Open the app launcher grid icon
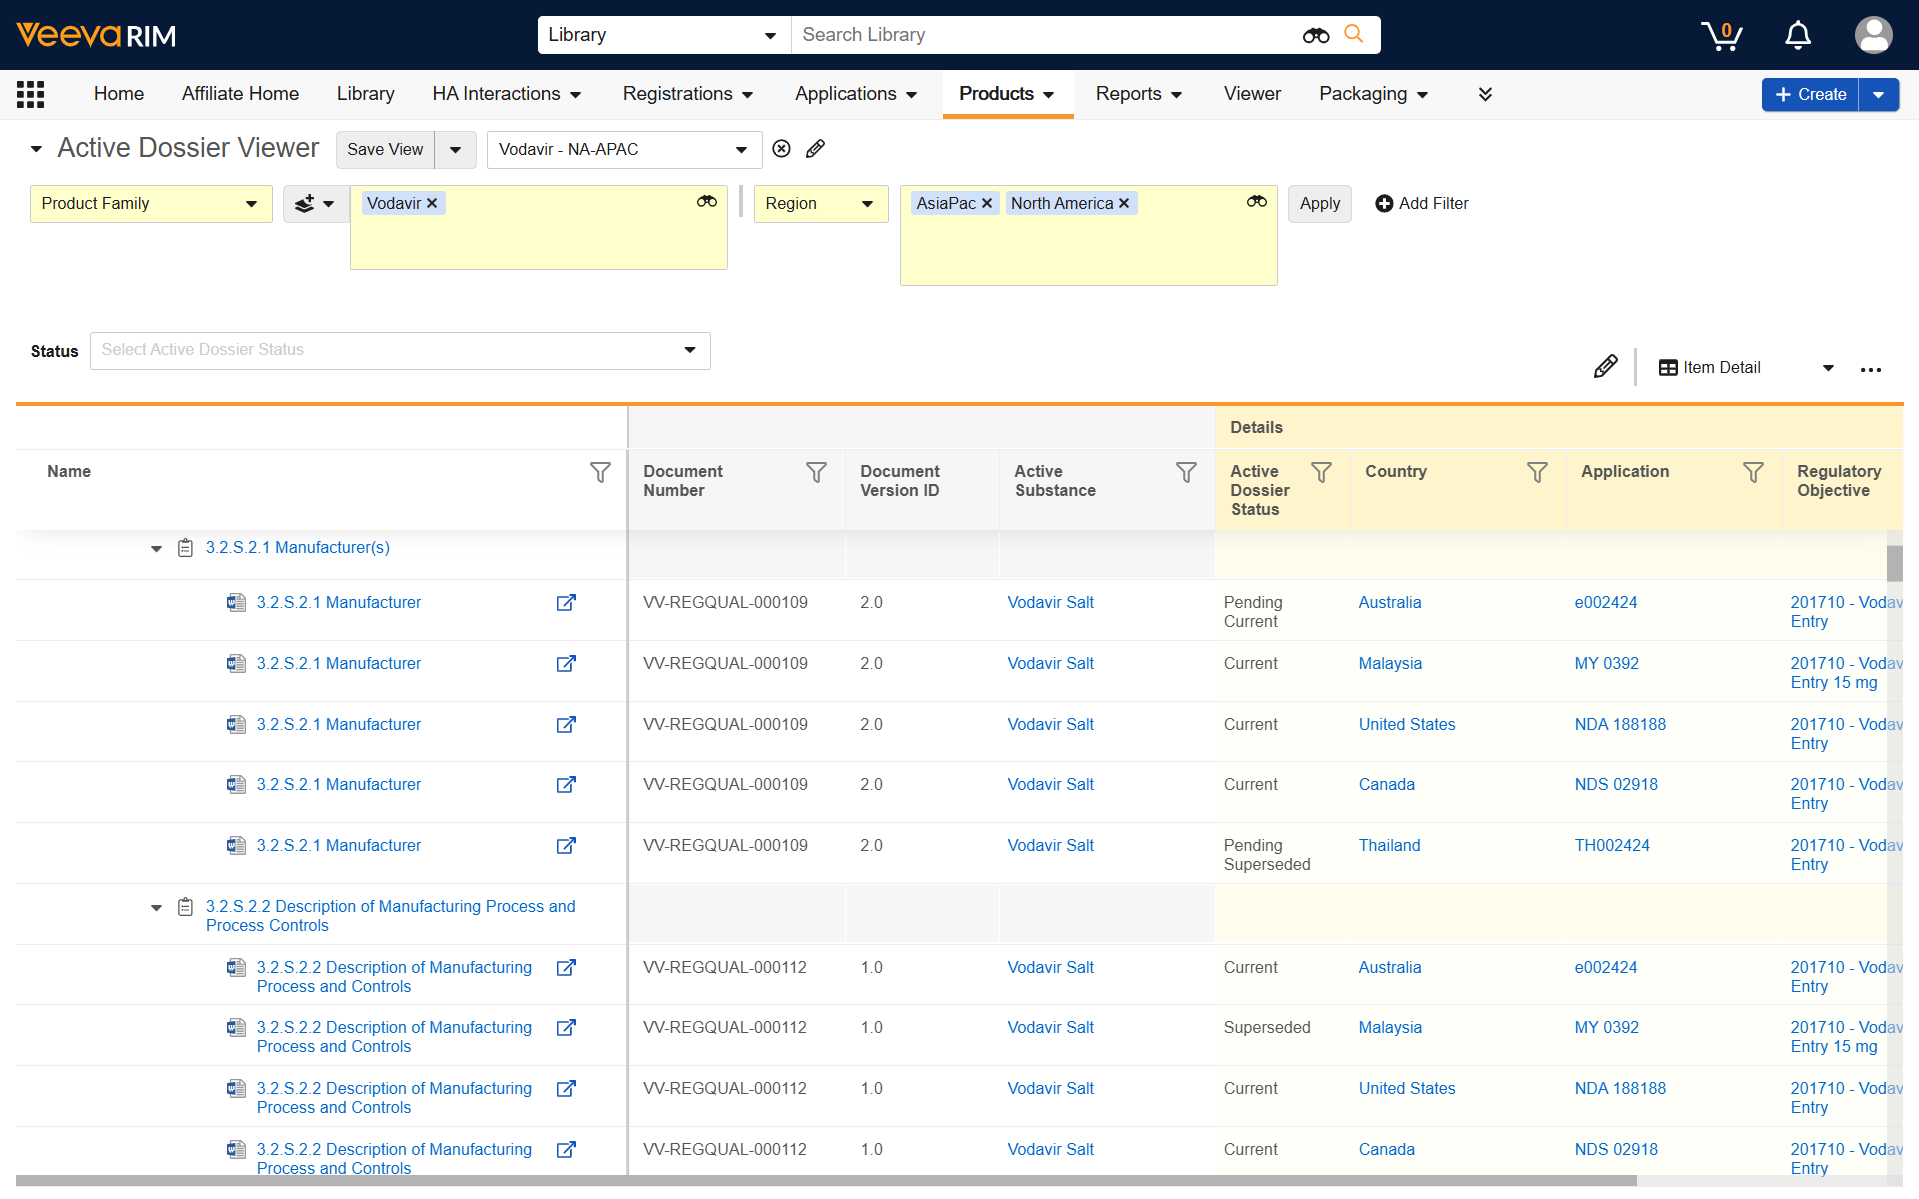 (x=31, y=94)
